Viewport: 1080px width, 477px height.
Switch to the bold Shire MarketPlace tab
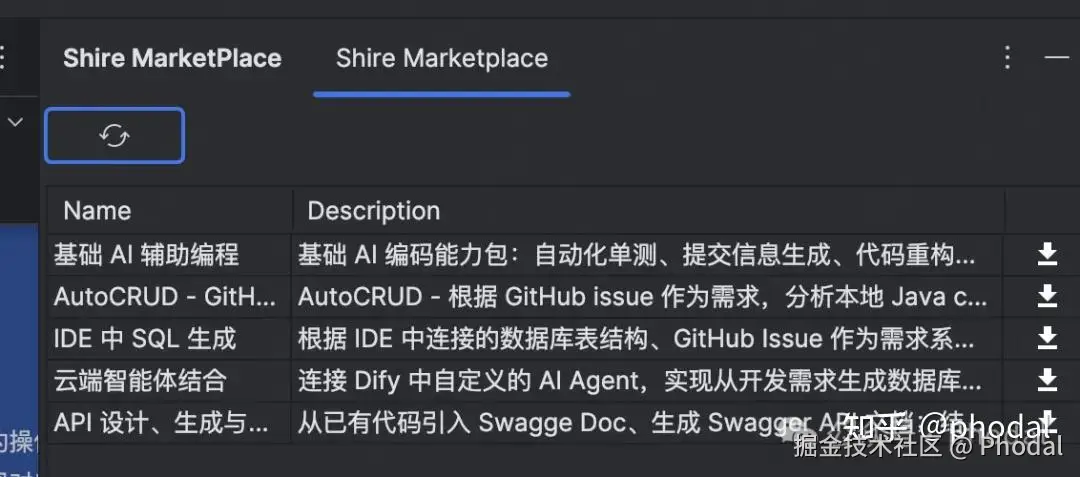[172, 58]
